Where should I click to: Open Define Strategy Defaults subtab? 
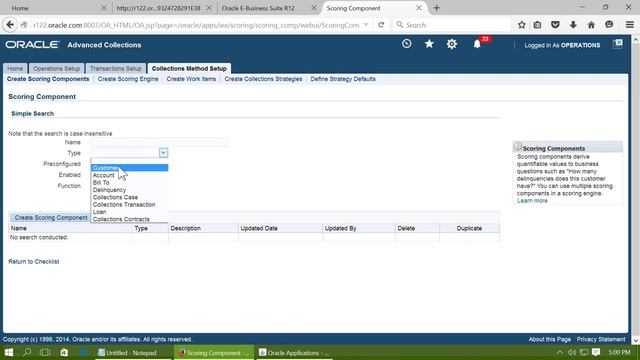tap(343, 79)
